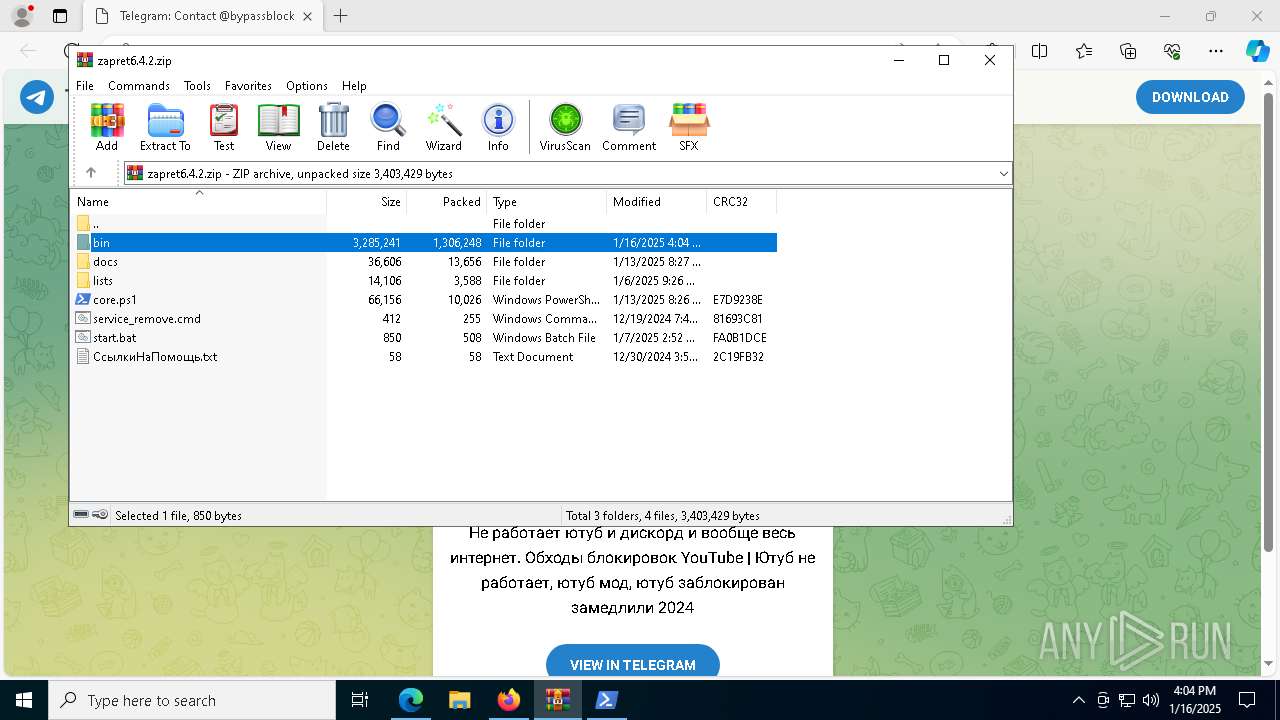Click the Add toolbar icon in WinRAR
The height and width of the screenshot is (720, 1280).
point(107,127)
